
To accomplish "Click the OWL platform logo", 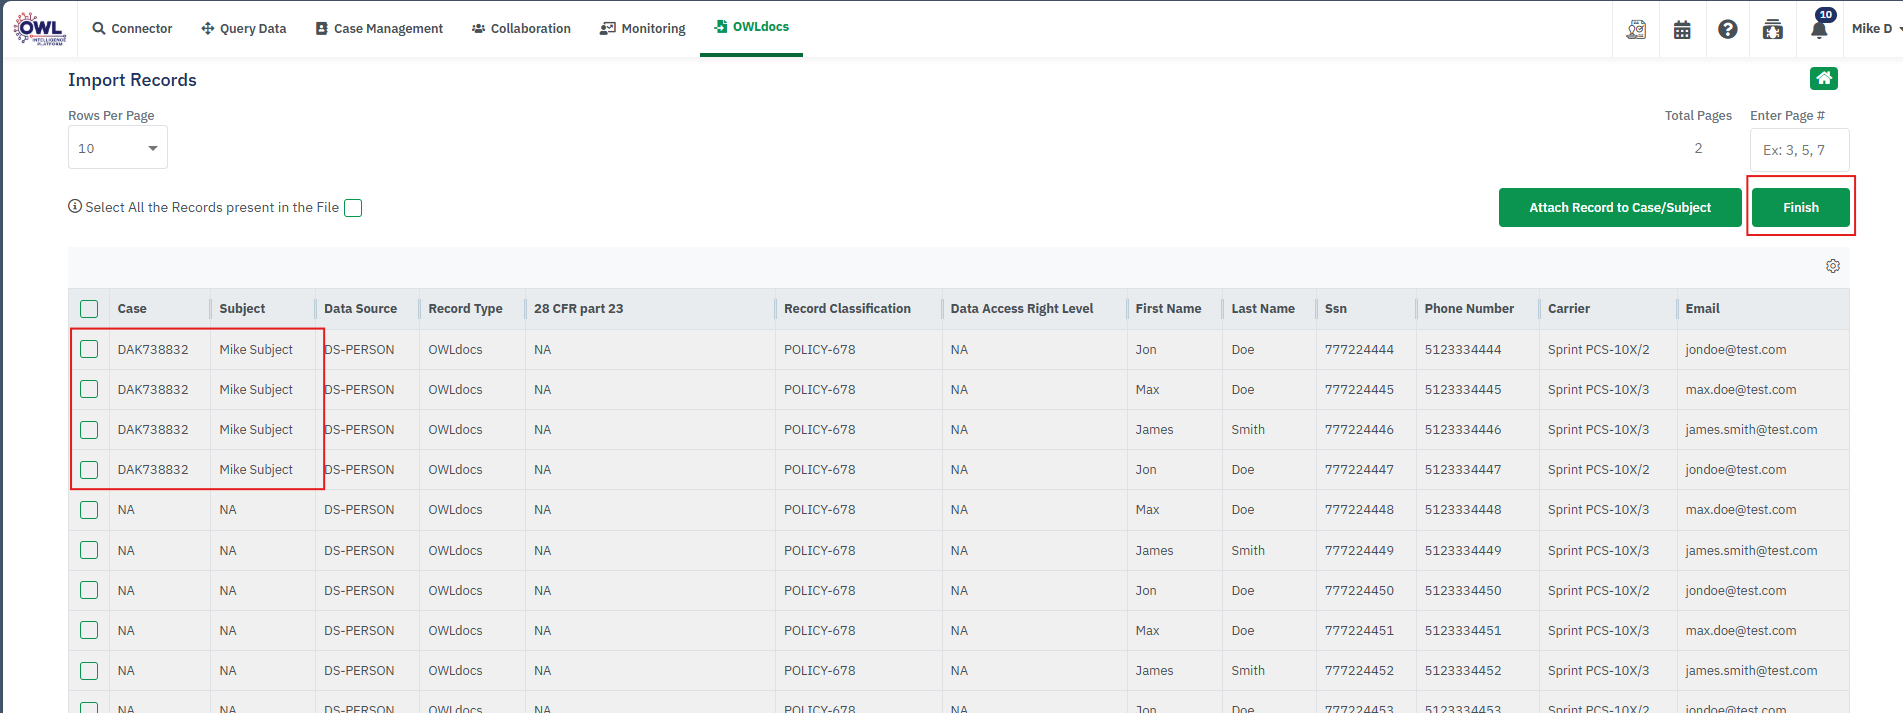I will point(40,29).
